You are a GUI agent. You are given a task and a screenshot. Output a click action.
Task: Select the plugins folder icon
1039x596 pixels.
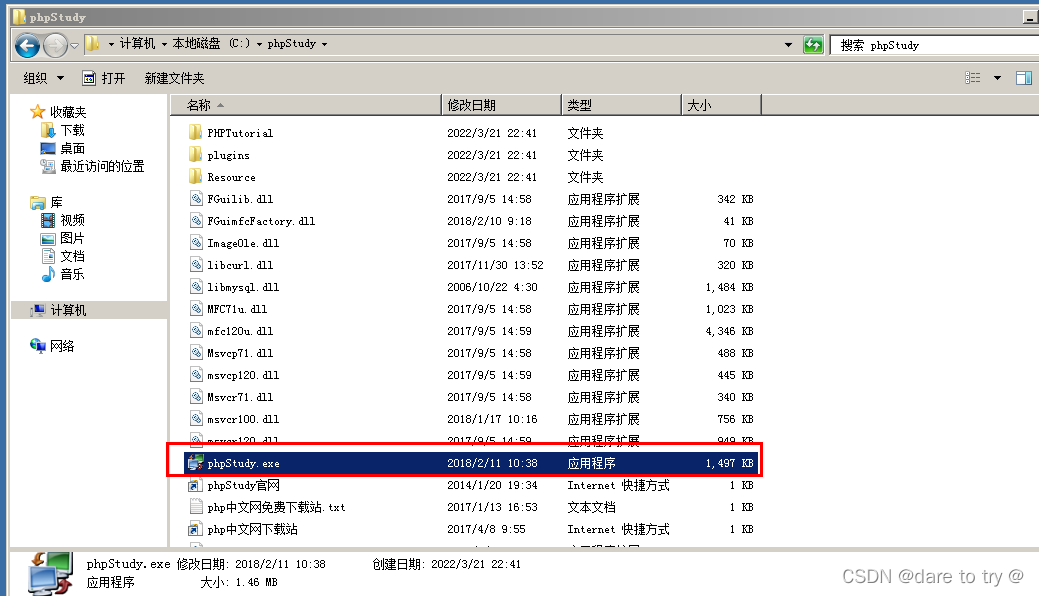coord(195,154)
